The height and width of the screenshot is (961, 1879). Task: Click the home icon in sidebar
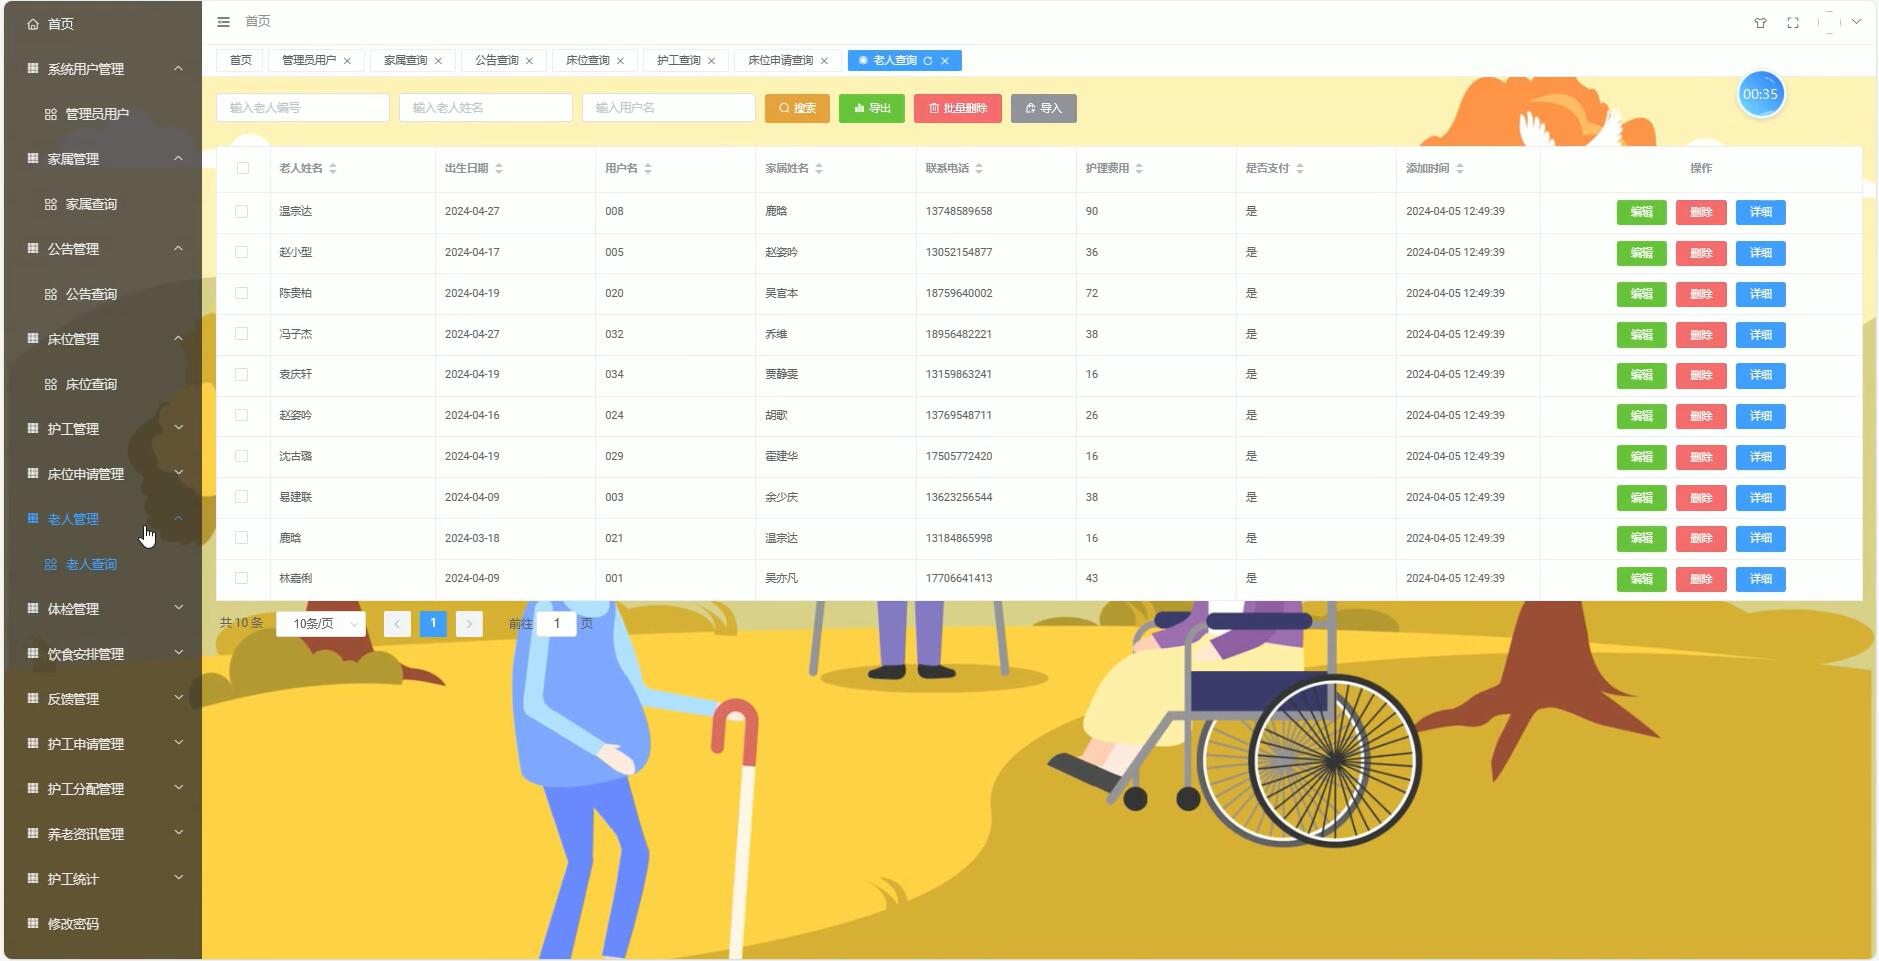[33, 24]
